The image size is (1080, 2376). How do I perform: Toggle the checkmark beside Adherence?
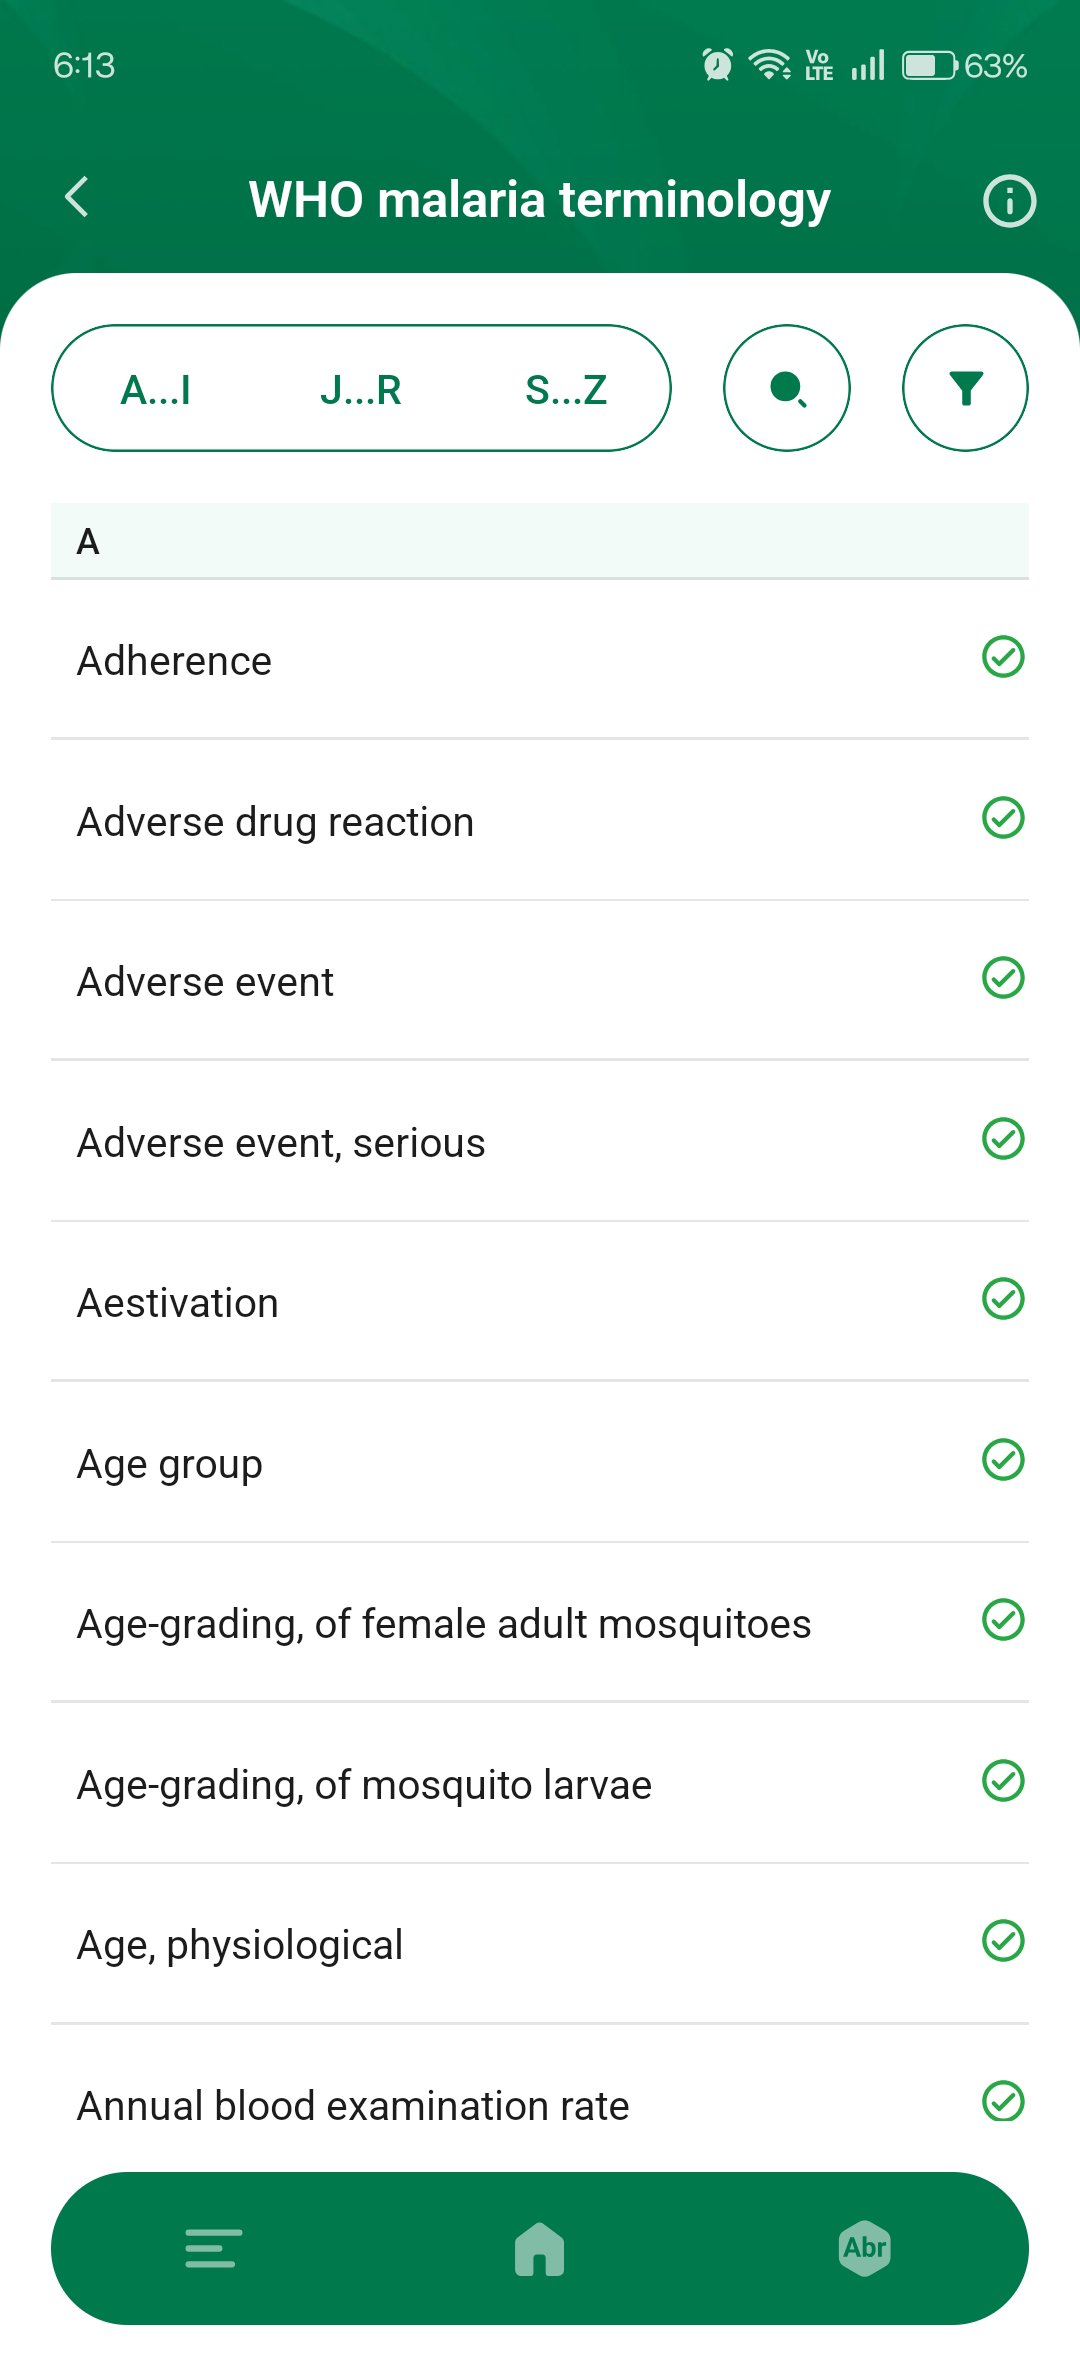(1003, 657)
